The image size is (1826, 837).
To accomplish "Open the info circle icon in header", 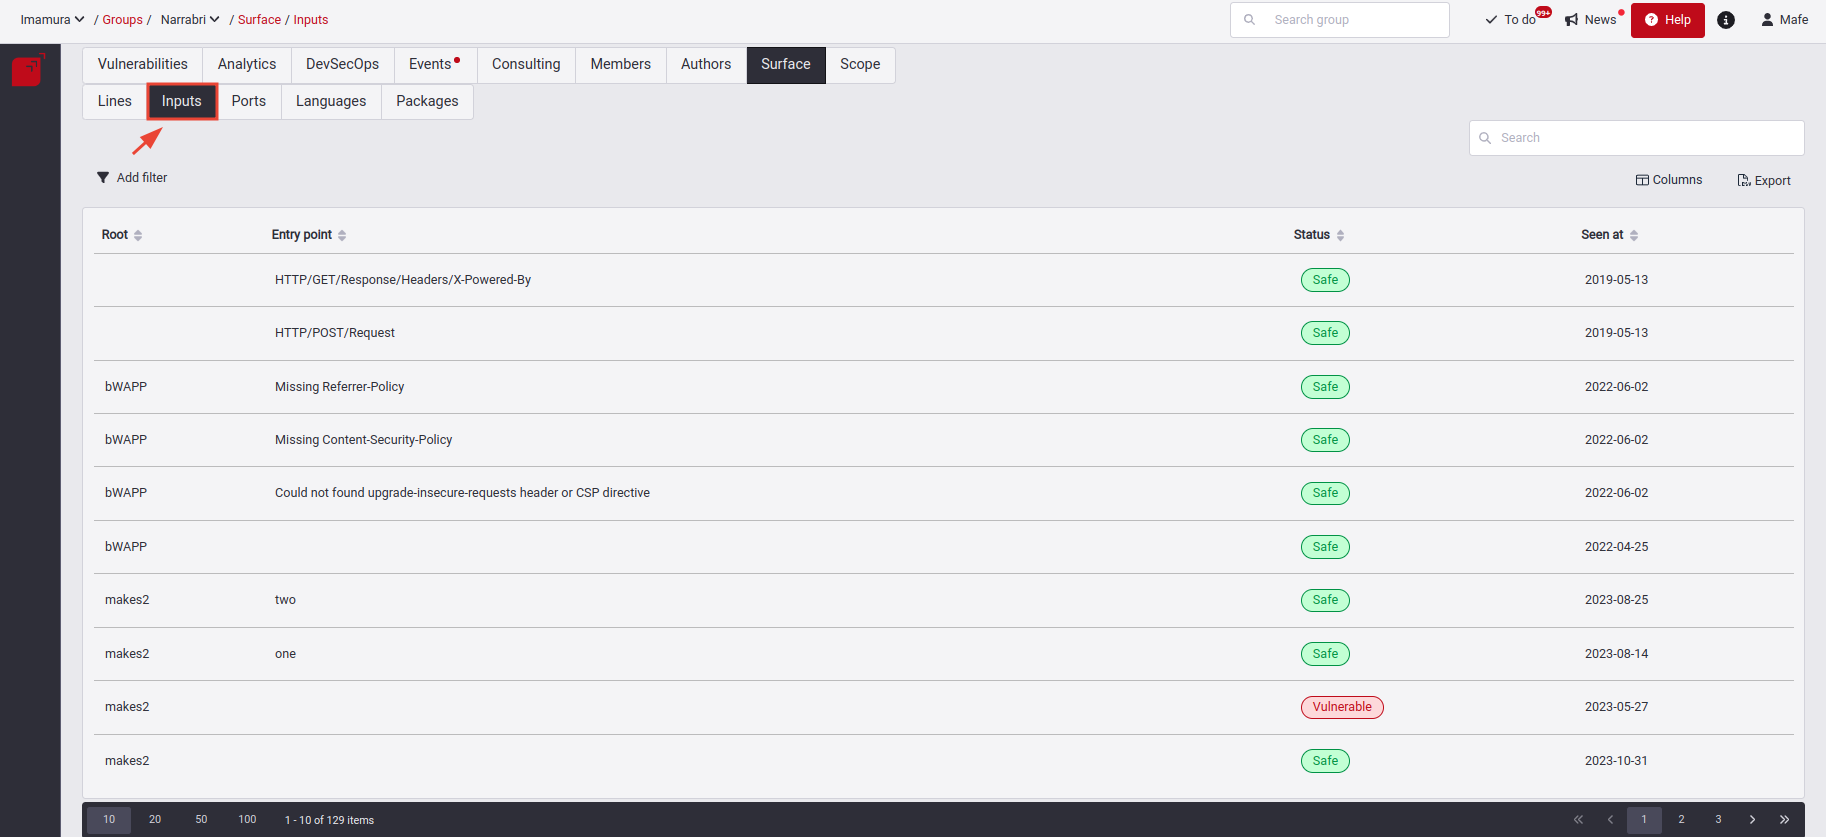I will click(x=1726, y=20).
